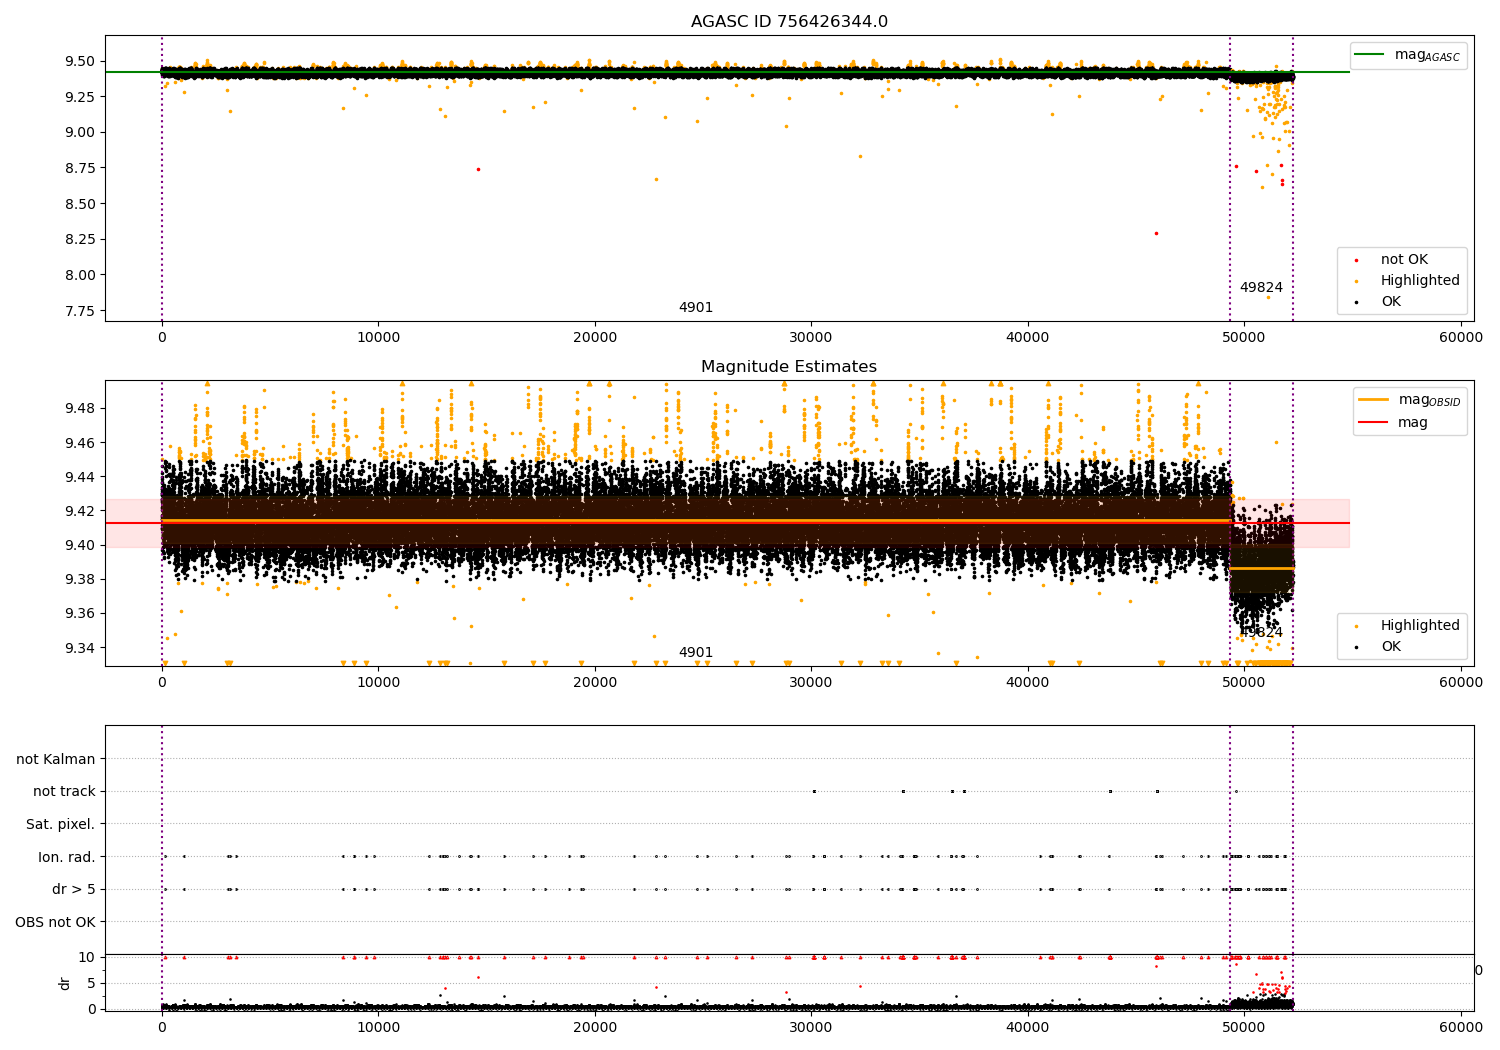This screenshot has height=1050, width=1500.
Task: Click the 9.44 y-axis tick label
Action: coord(78,477)
